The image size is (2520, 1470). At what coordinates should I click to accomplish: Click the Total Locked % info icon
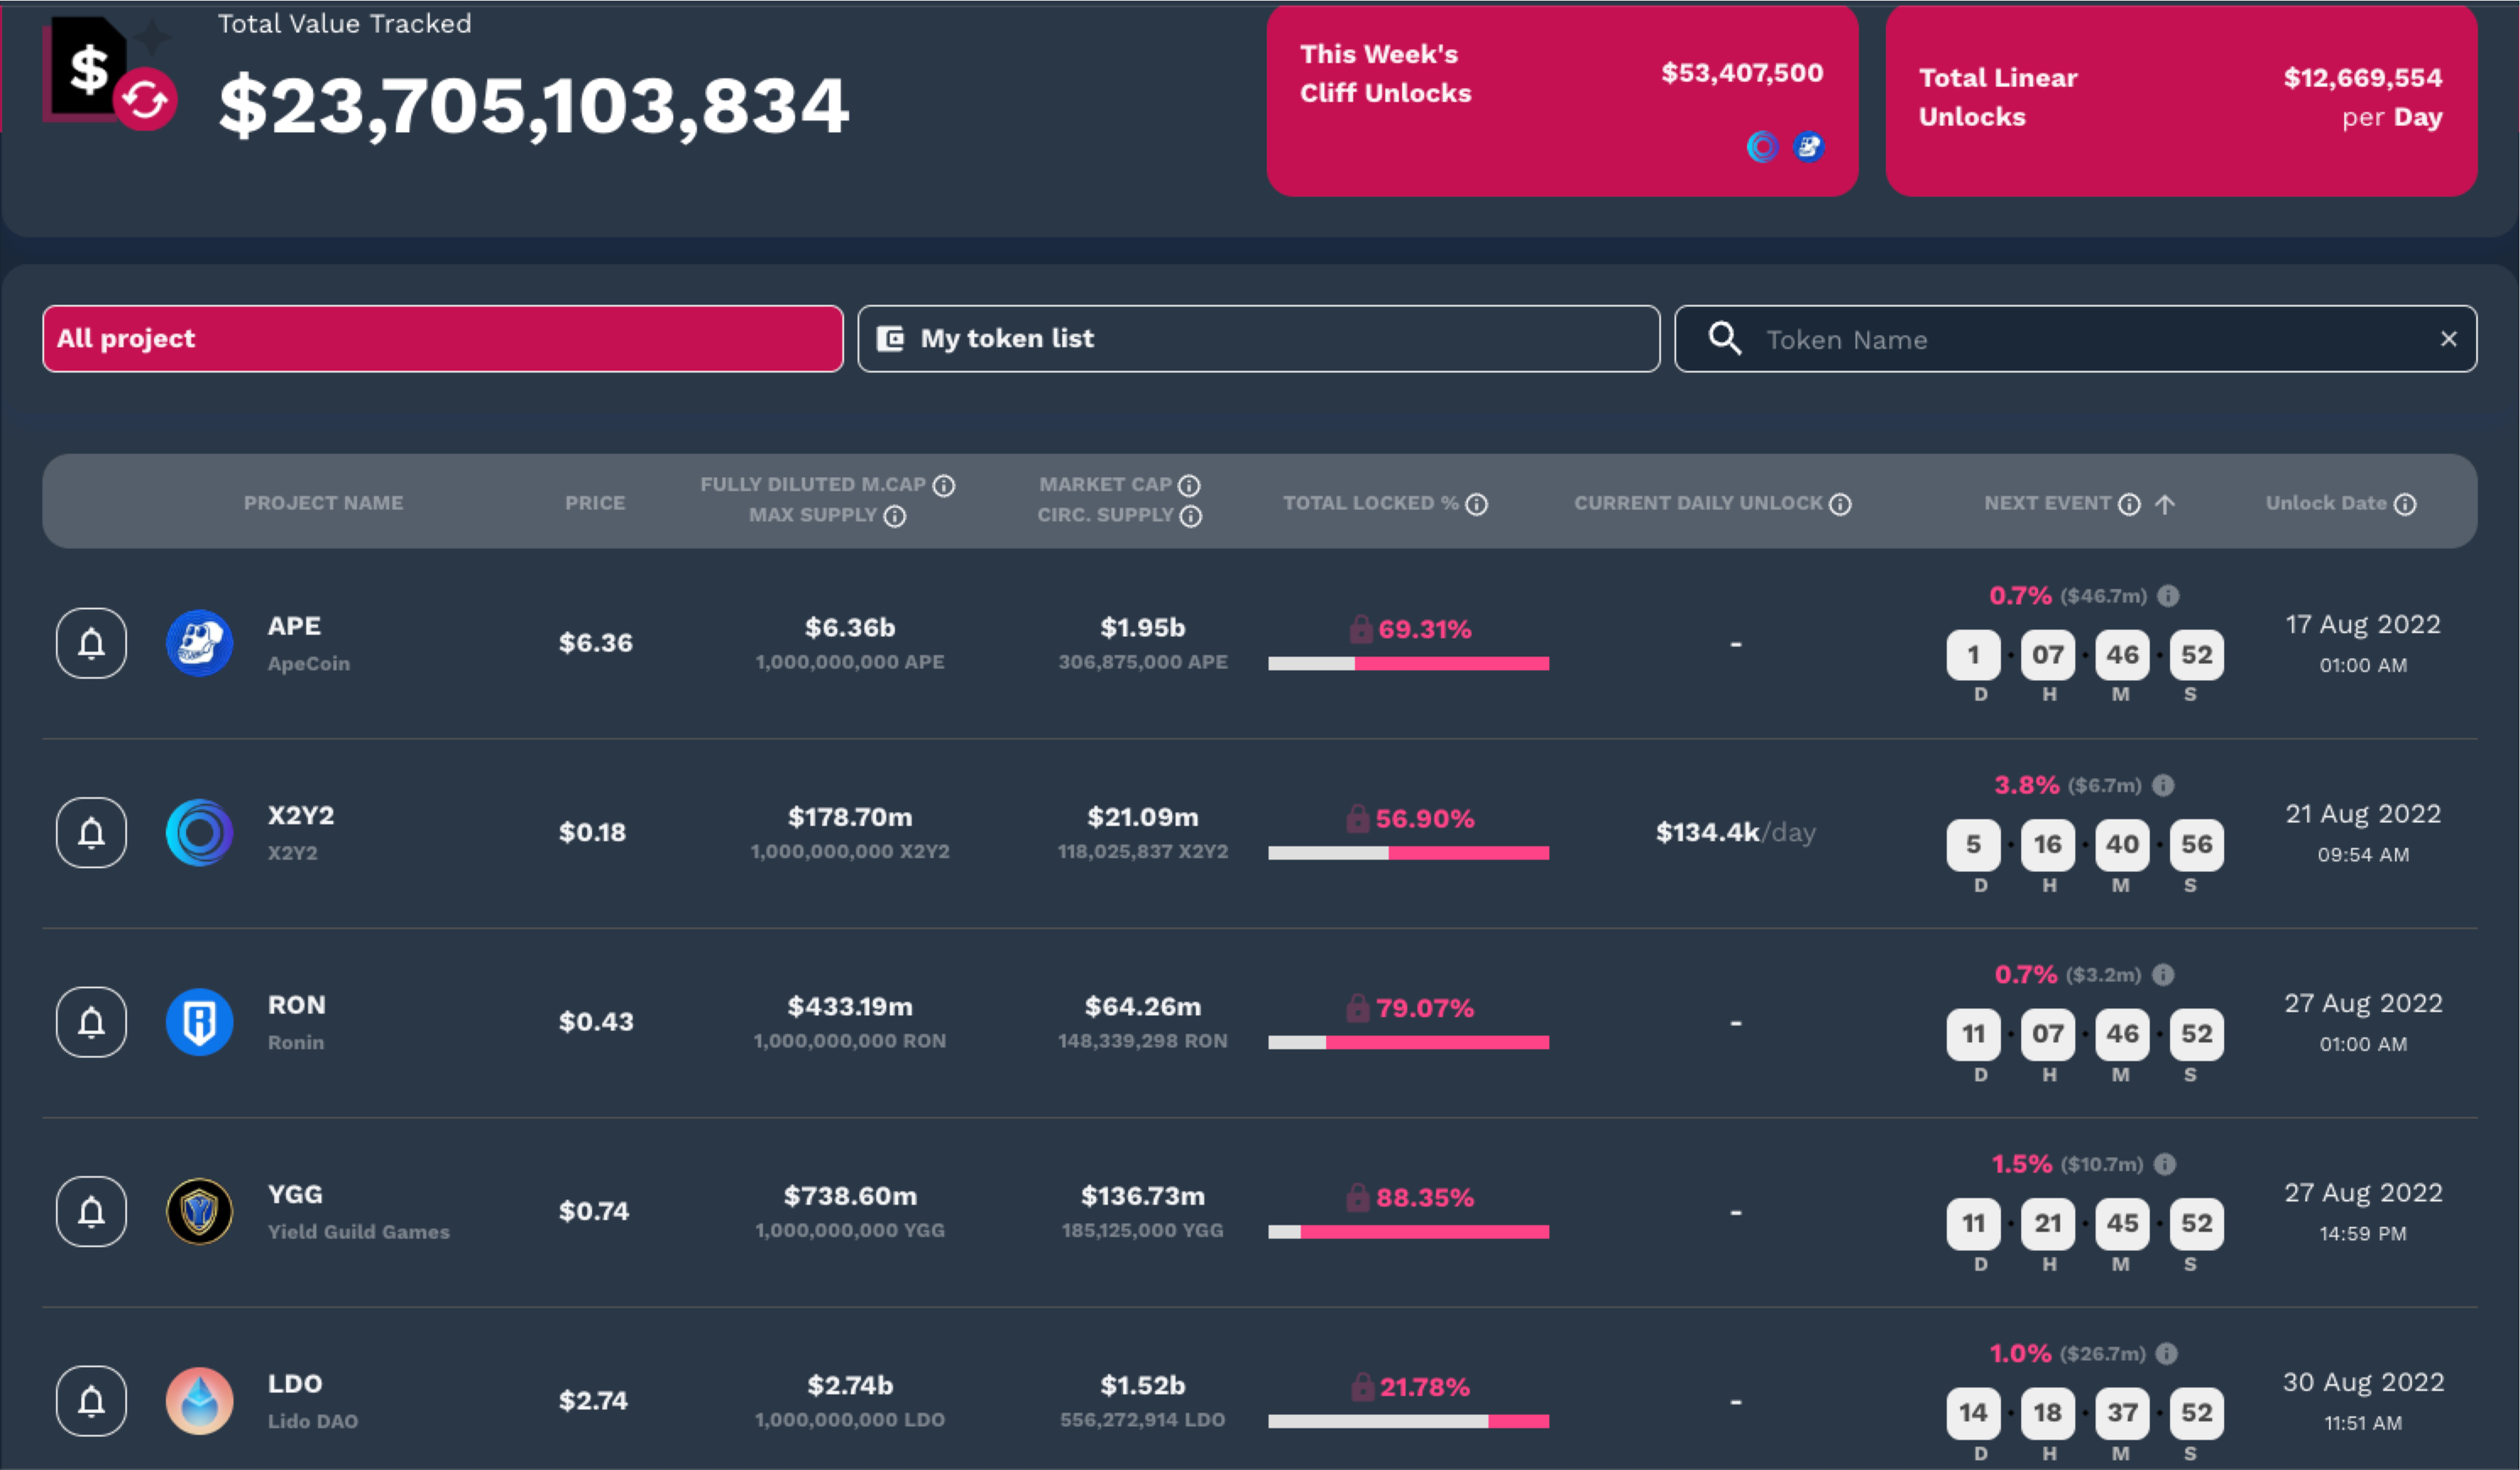point(1476,505)
